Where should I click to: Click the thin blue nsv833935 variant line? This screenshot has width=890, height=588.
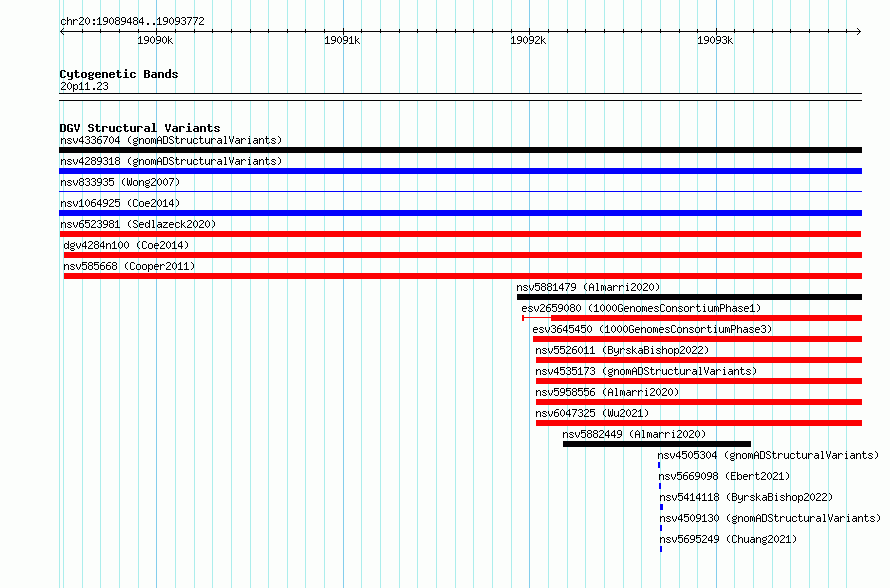(460, 192)
